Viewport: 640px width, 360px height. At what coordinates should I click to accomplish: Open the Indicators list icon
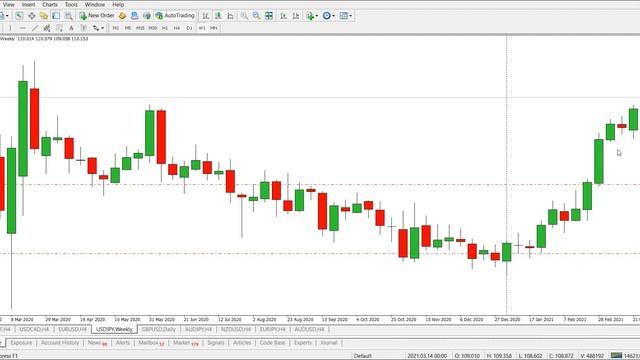click(310, 16)
